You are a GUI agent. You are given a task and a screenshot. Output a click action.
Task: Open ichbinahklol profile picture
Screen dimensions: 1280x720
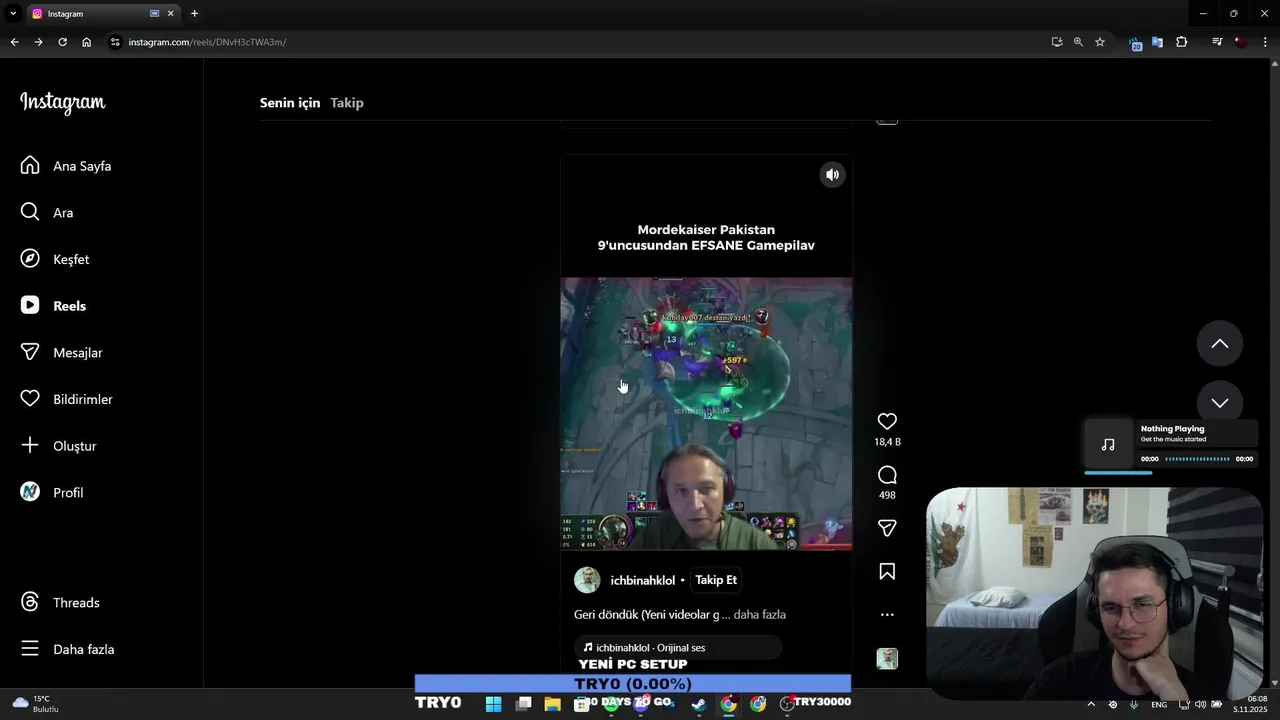point(587,580)
